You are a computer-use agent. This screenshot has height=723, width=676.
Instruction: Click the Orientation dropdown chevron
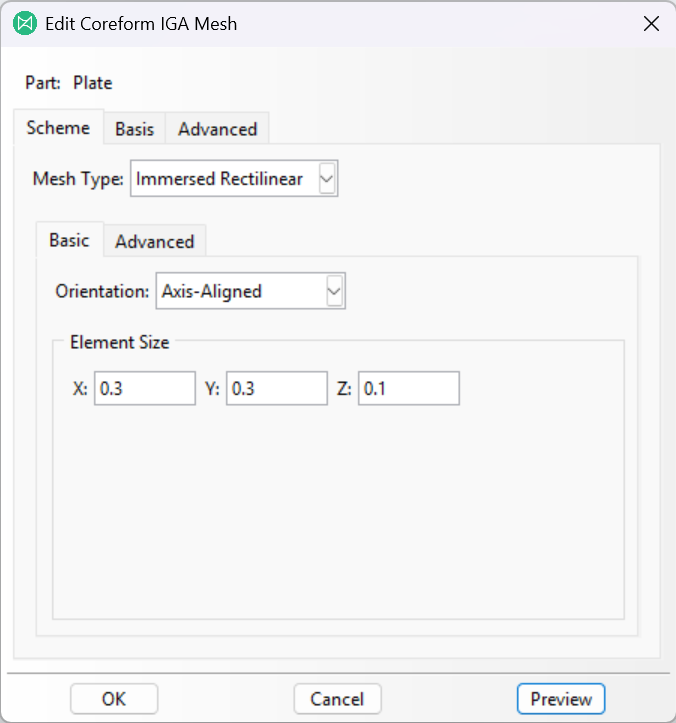(334, 291)
